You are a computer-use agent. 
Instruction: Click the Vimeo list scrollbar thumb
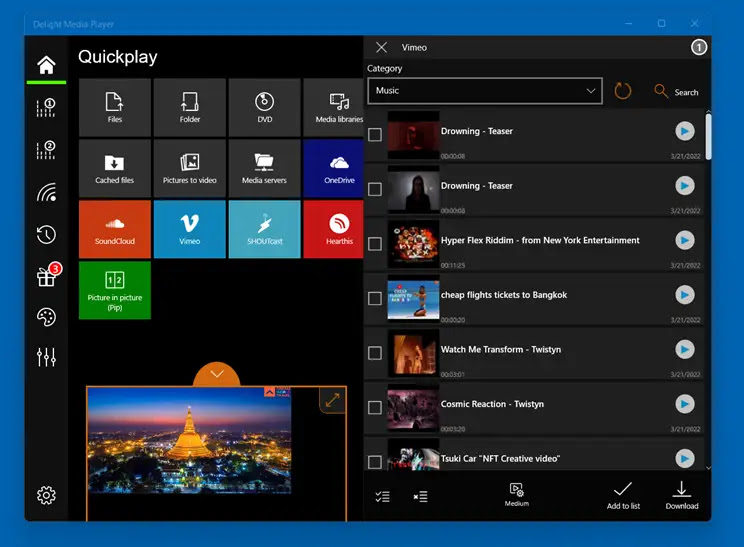click(708, 137)
